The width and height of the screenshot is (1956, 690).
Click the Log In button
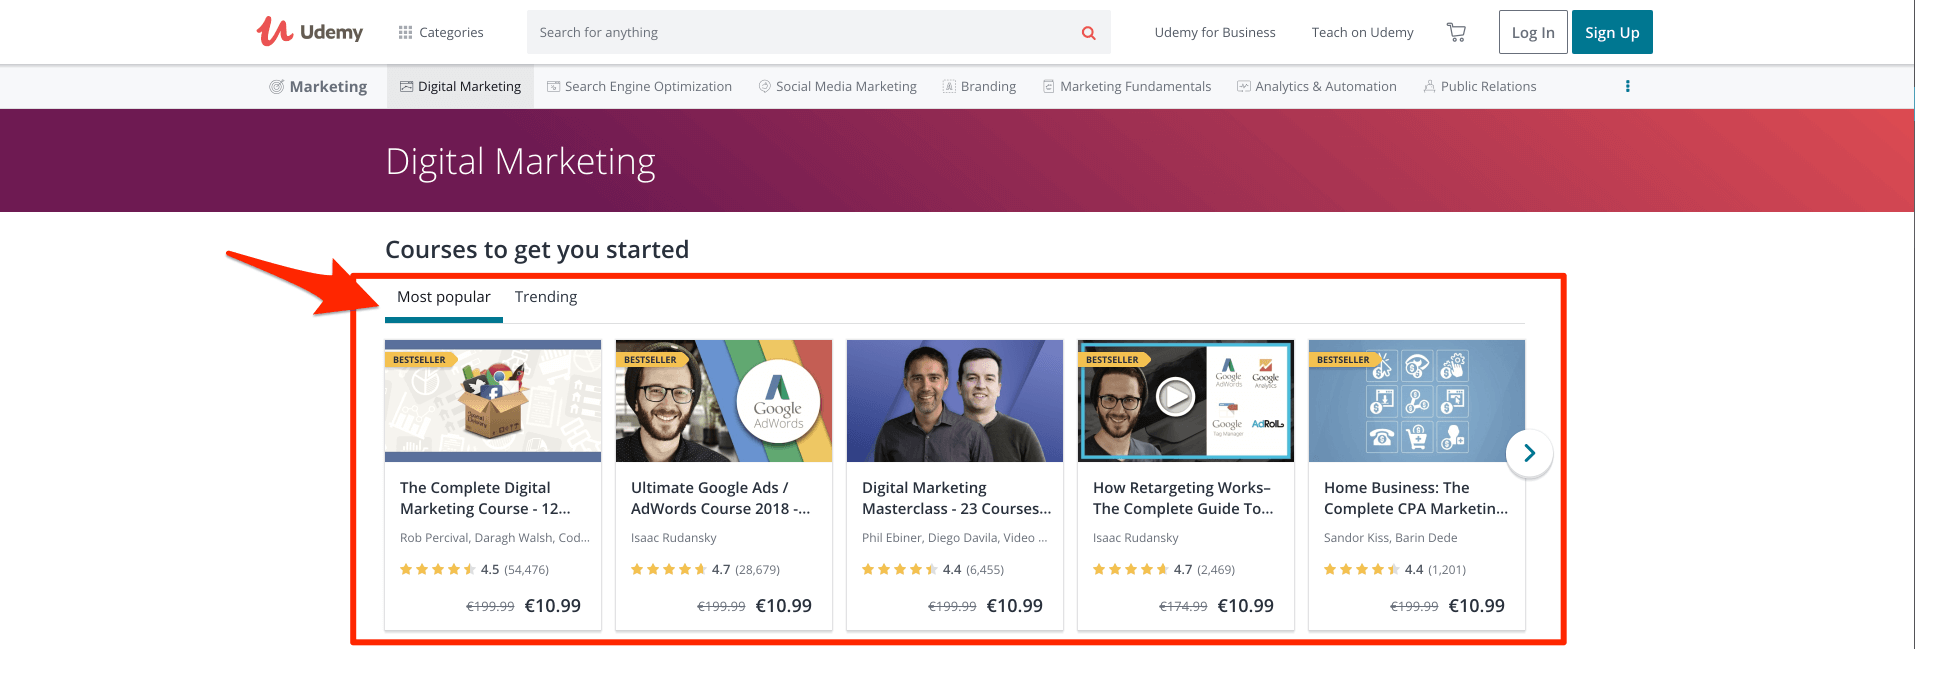[1533, 32]
